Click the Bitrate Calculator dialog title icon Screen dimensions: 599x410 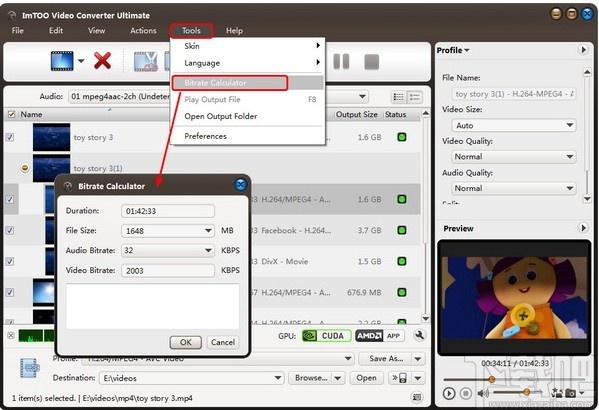(68, 186)
